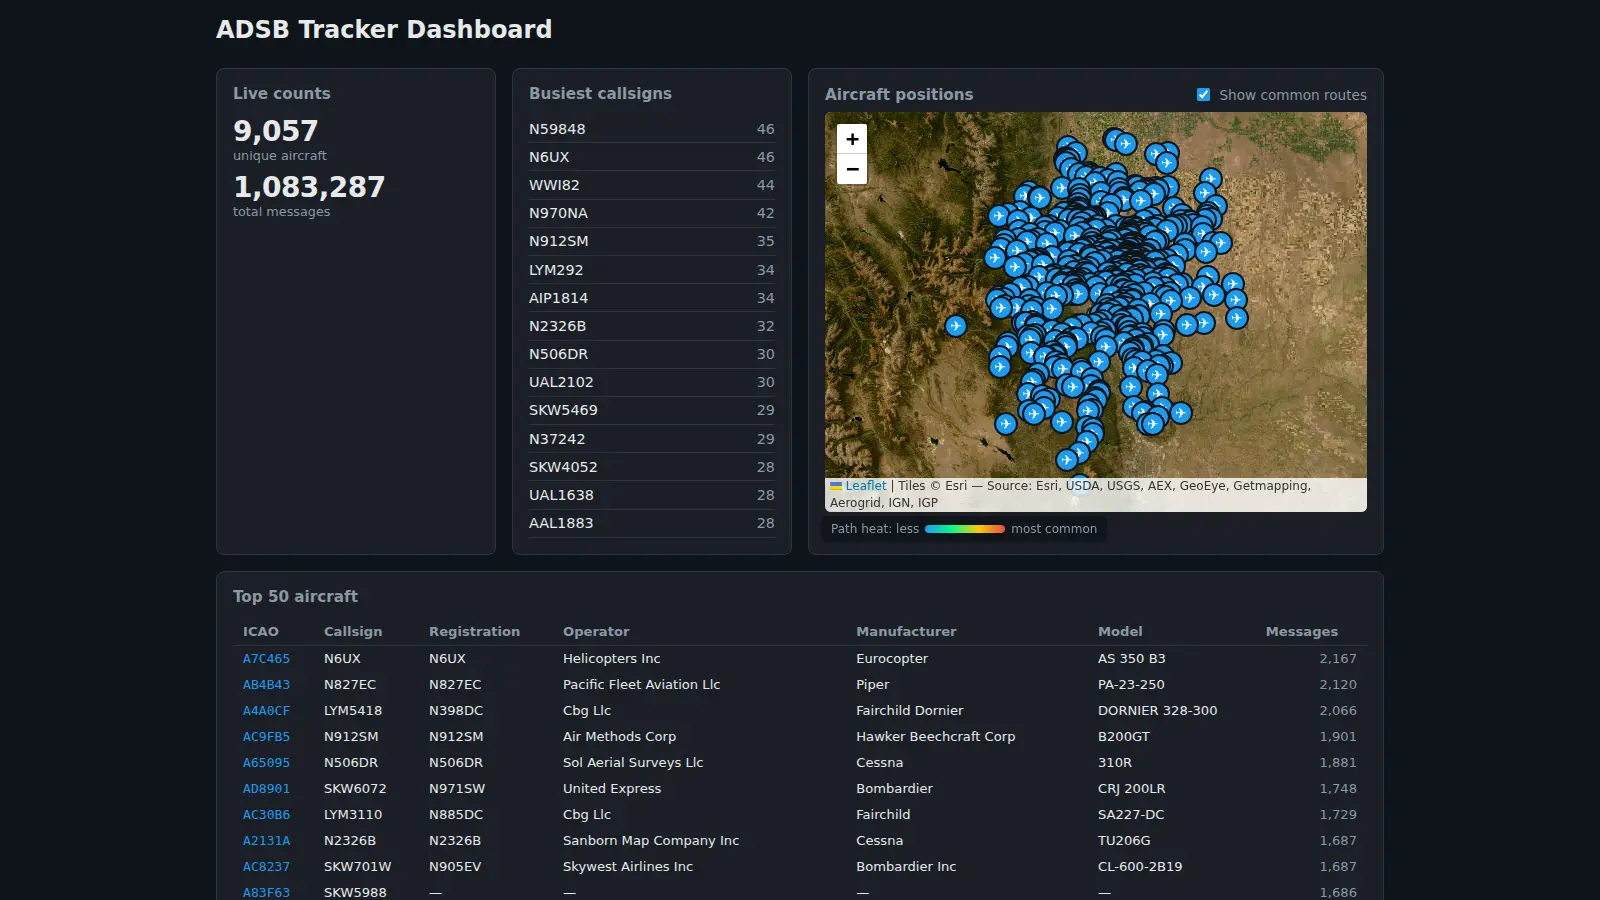Screen dimensions: 1600x900
Task: Click callsign SKW701W in table
Action: point(357,867)
